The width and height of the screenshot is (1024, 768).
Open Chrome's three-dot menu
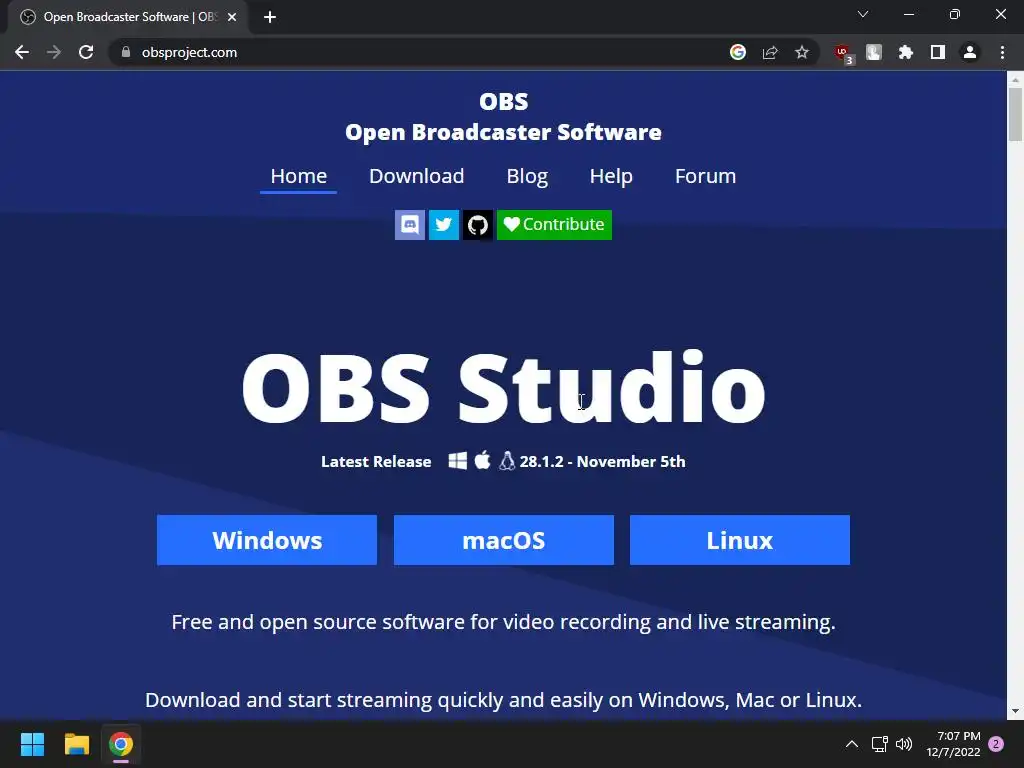pyautogui.click(x=1002, y=52)
